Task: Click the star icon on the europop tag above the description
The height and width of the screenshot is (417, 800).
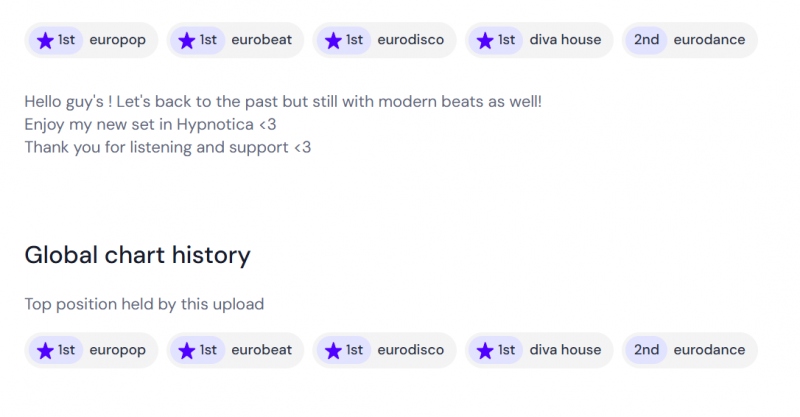Action: pyautogui.click(x=45, y=40)
